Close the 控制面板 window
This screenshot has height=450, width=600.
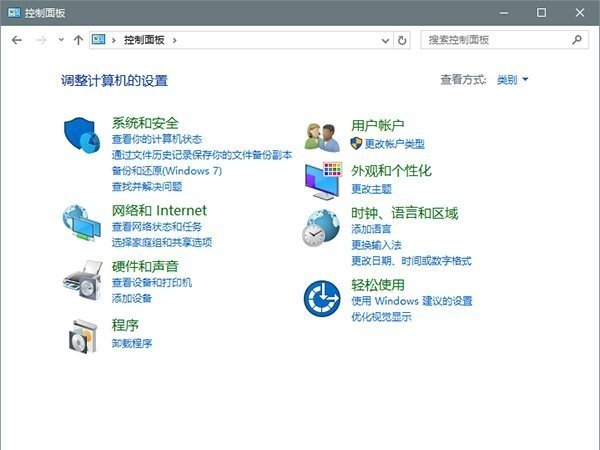coord(579,13)
